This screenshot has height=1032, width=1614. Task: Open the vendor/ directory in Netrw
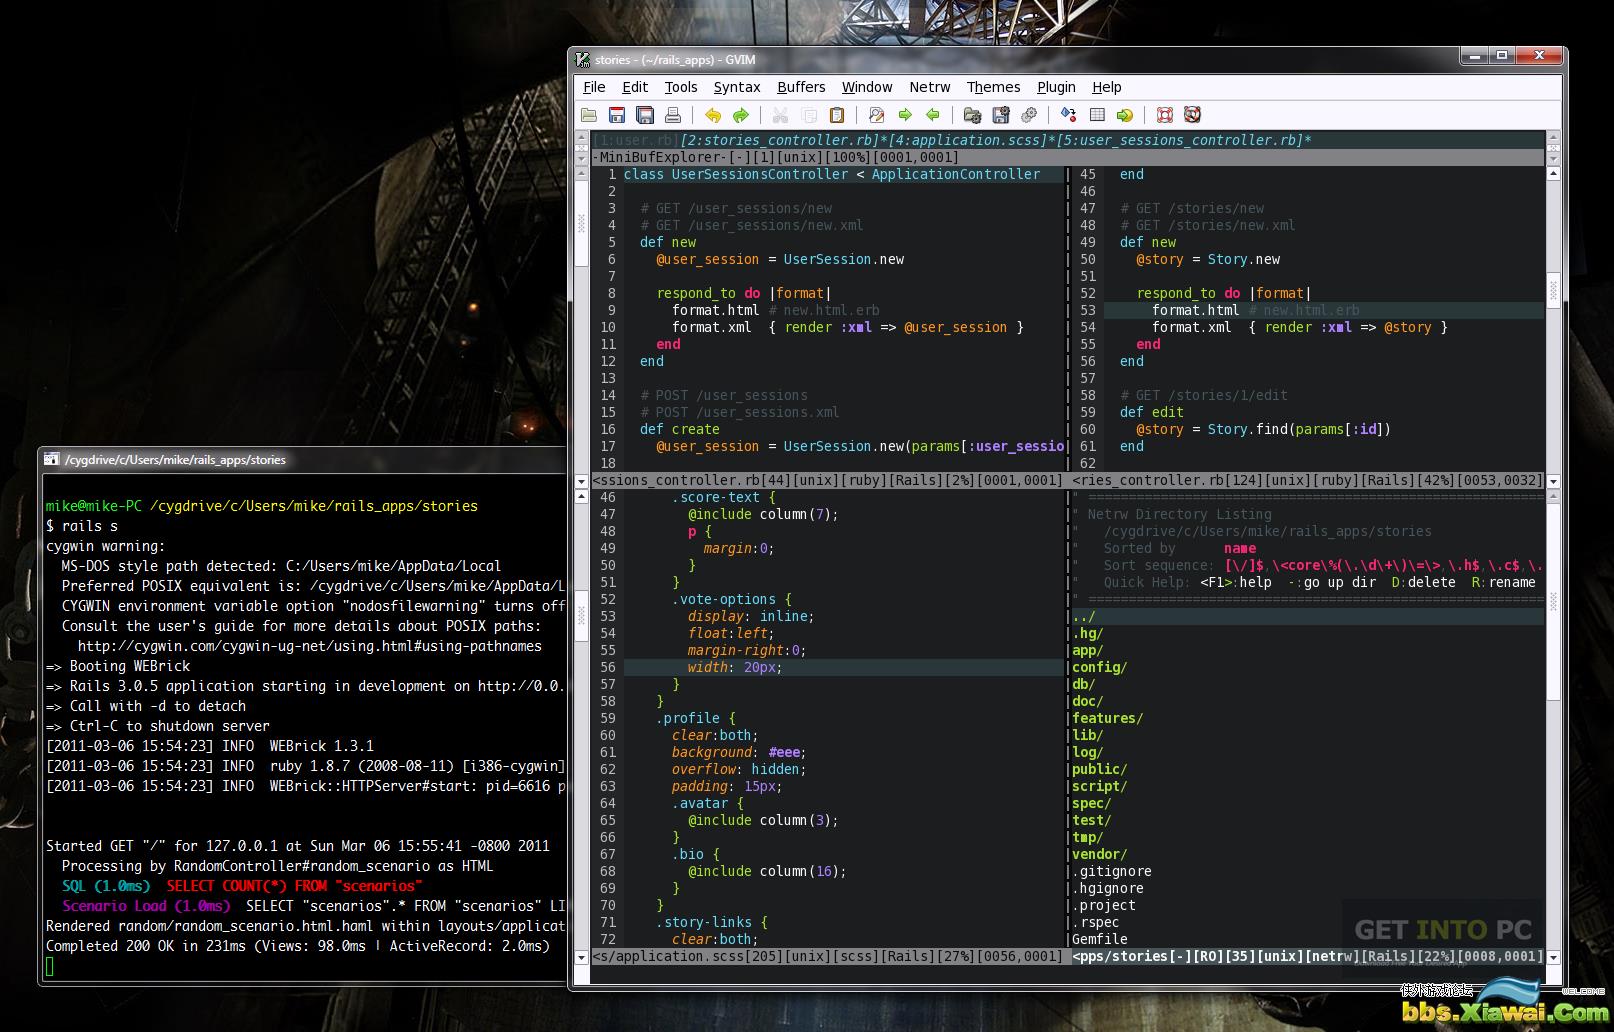click(1100, 854)
